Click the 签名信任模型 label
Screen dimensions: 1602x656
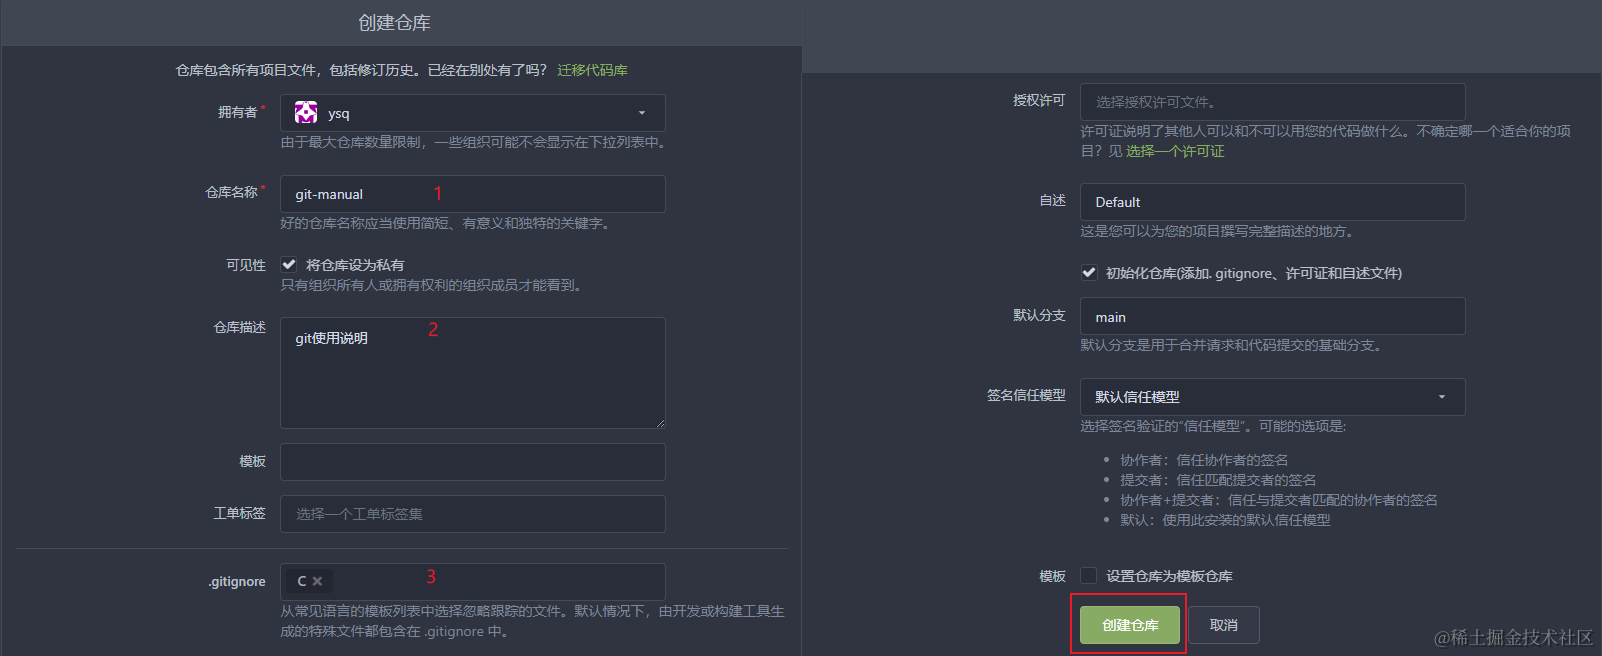click(x=1026, y=395)
